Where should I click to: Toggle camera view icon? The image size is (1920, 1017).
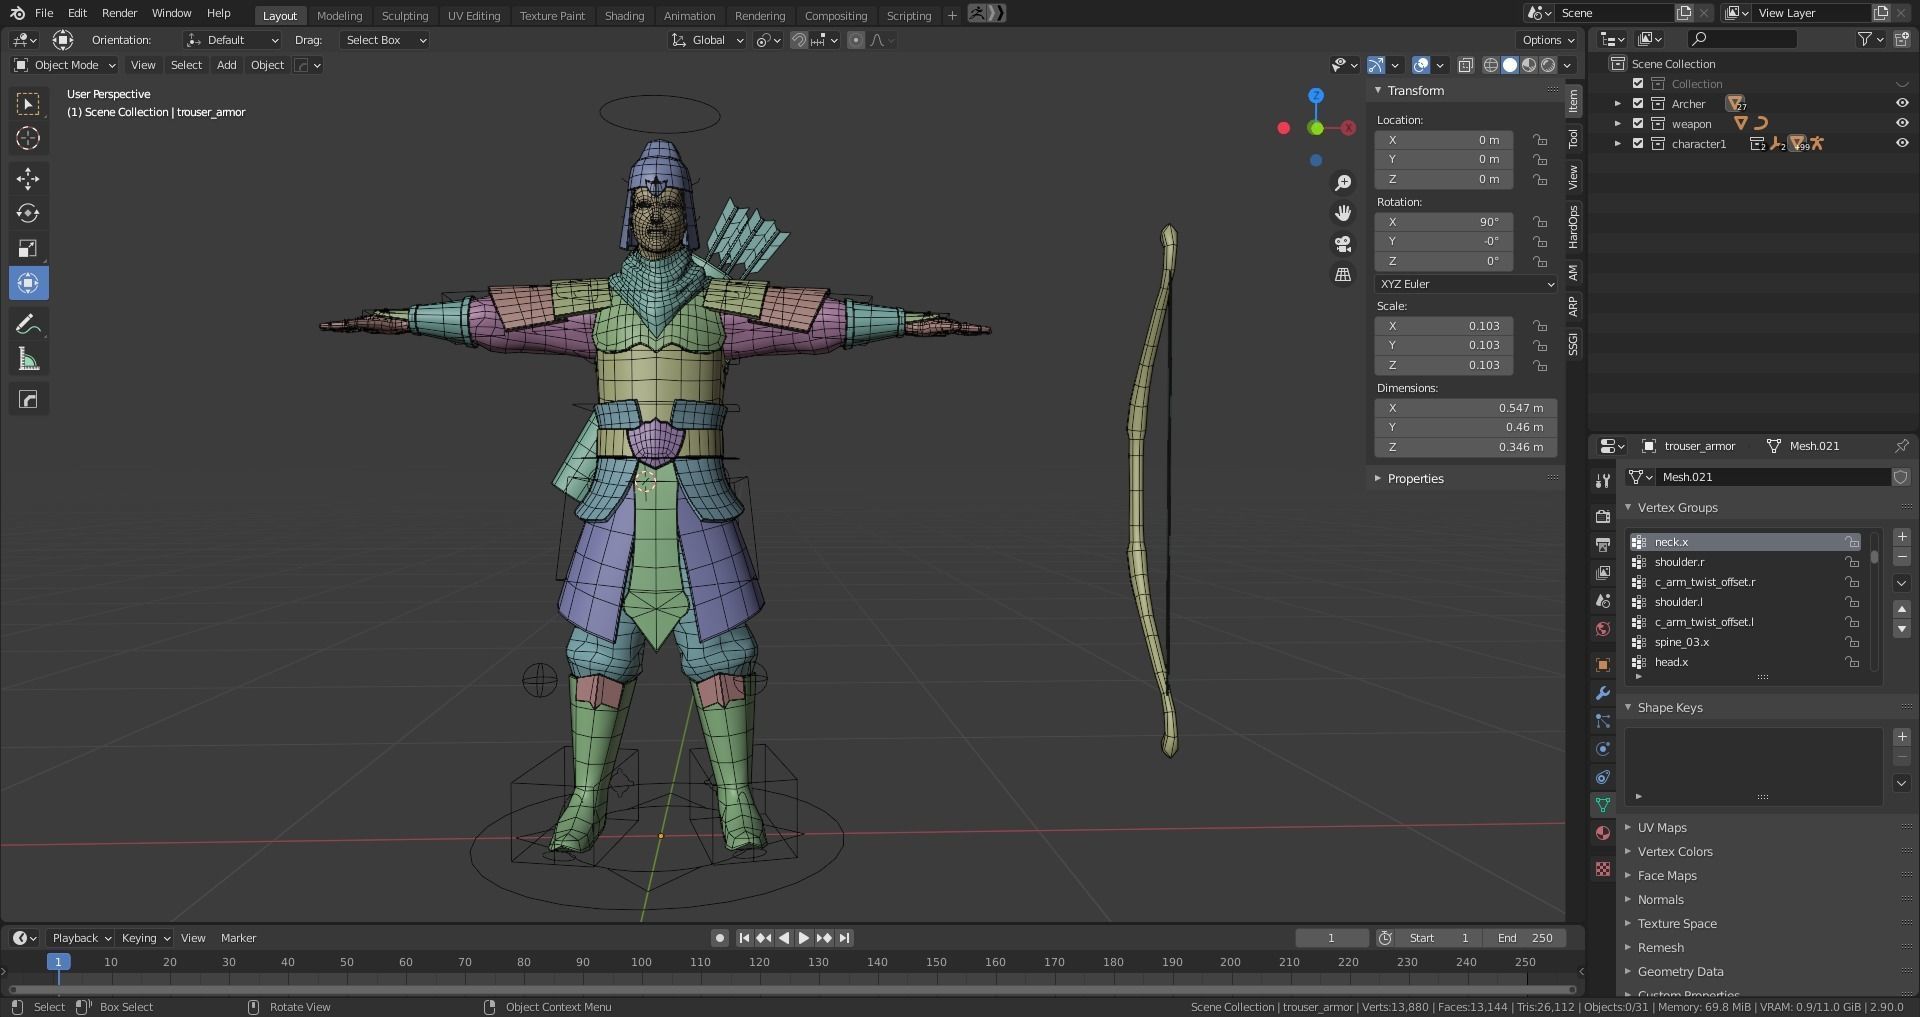click(x=1343, y=243)
